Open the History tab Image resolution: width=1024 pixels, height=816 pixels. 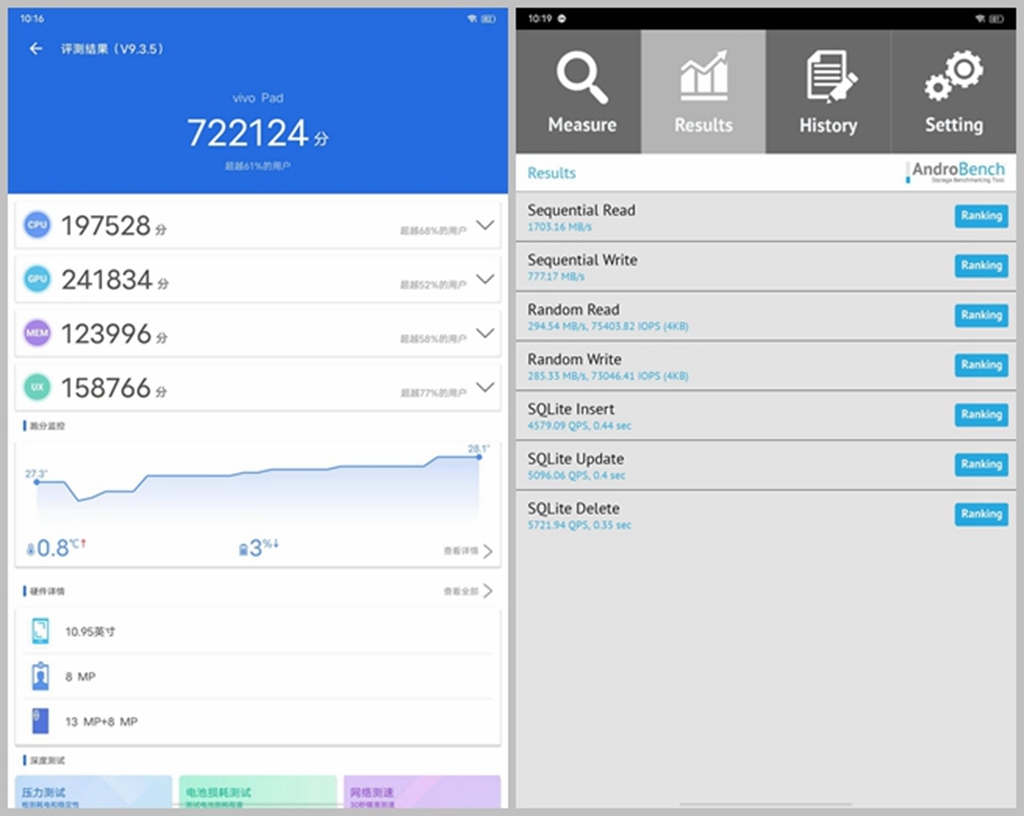click(x=828, y=91)
